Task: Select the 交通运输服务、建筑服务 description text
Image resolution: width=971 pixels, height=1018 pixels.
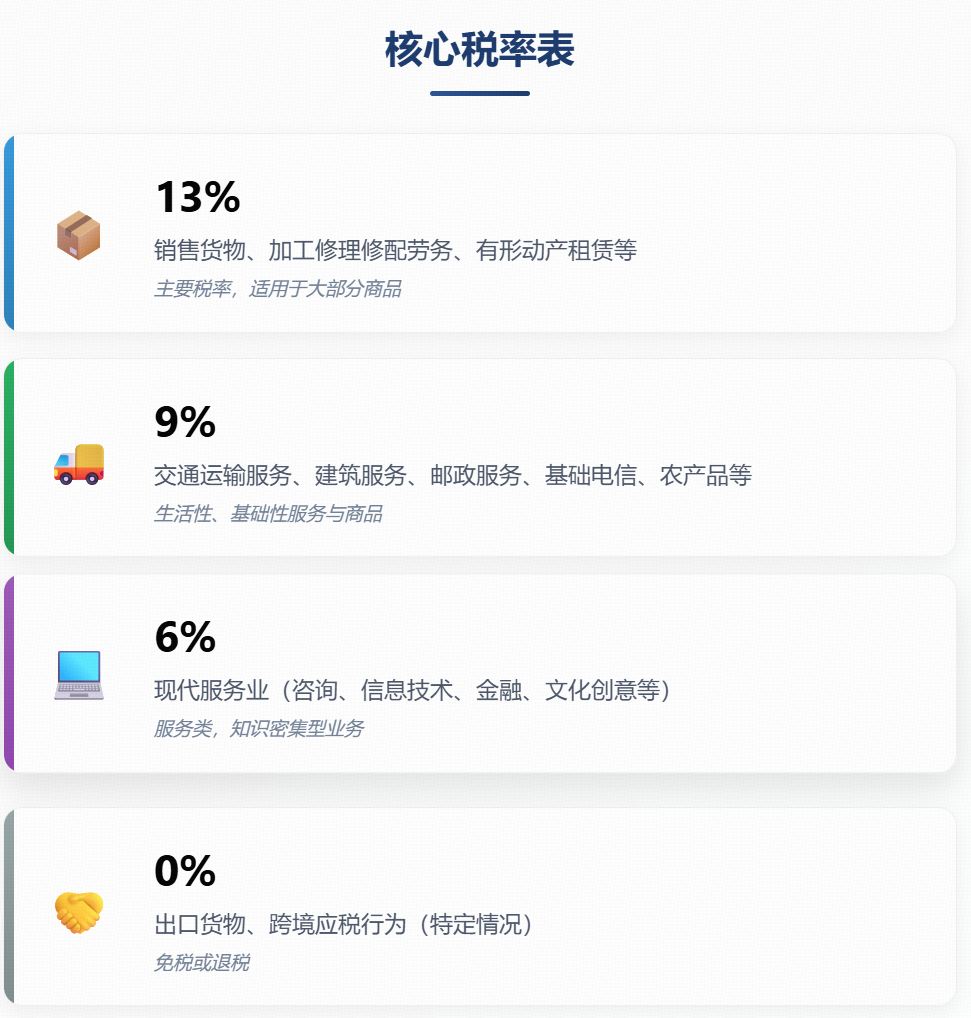Action: coord(452,475)
